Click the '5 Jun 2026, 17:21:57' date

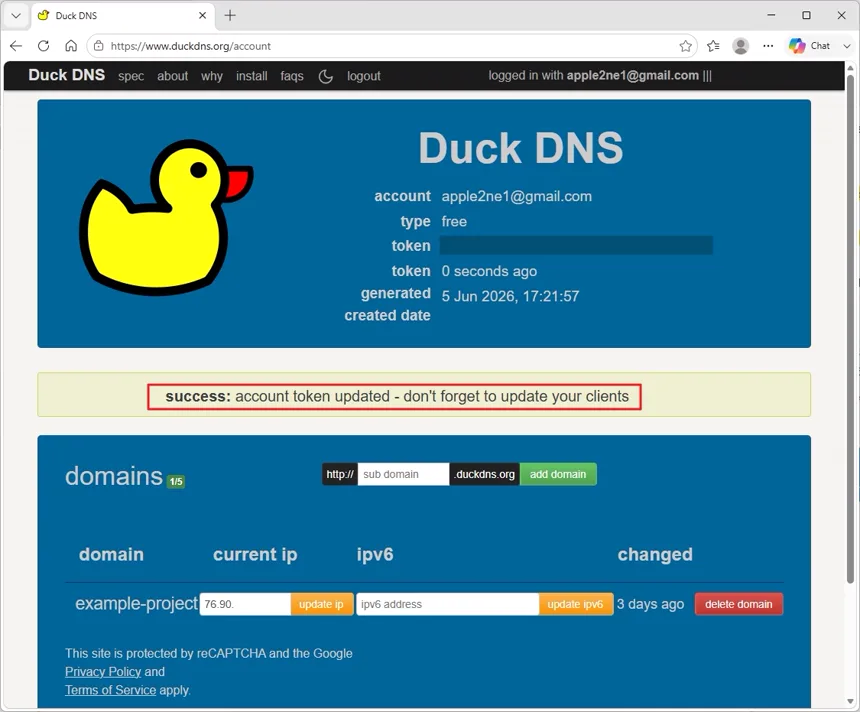click(510, 296)
